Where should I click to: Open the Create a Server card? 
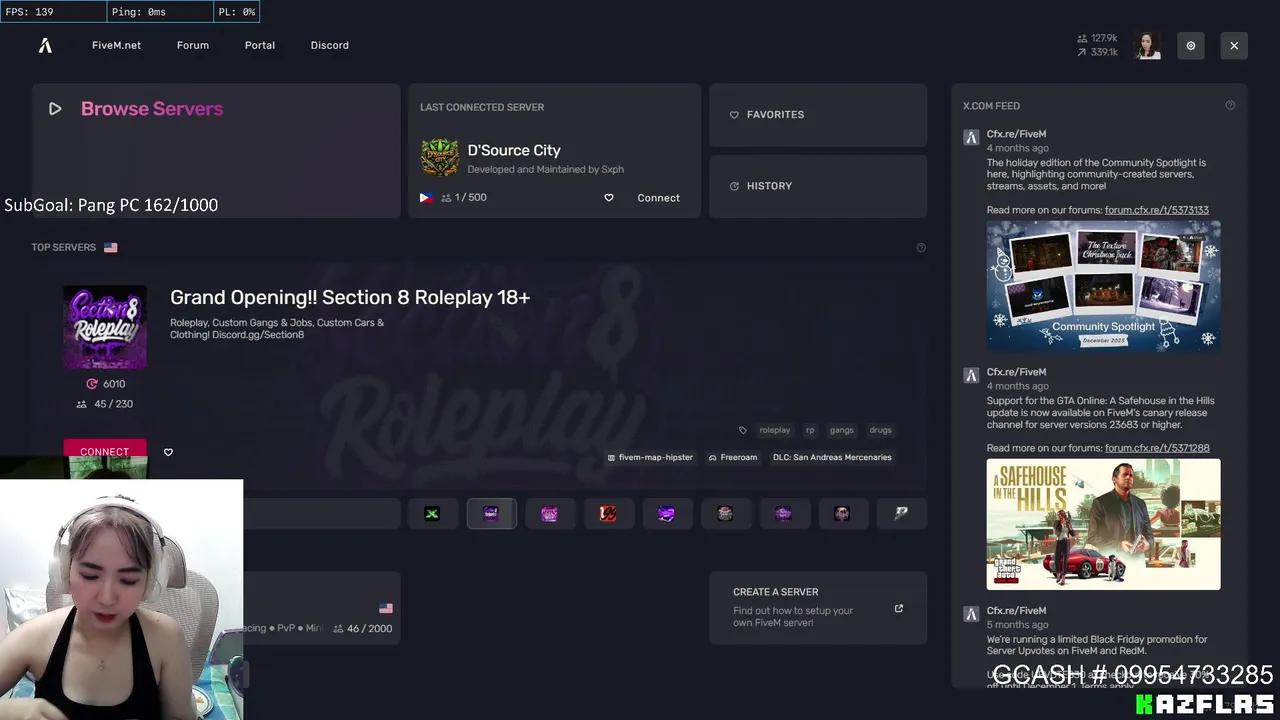click(818, 608)
